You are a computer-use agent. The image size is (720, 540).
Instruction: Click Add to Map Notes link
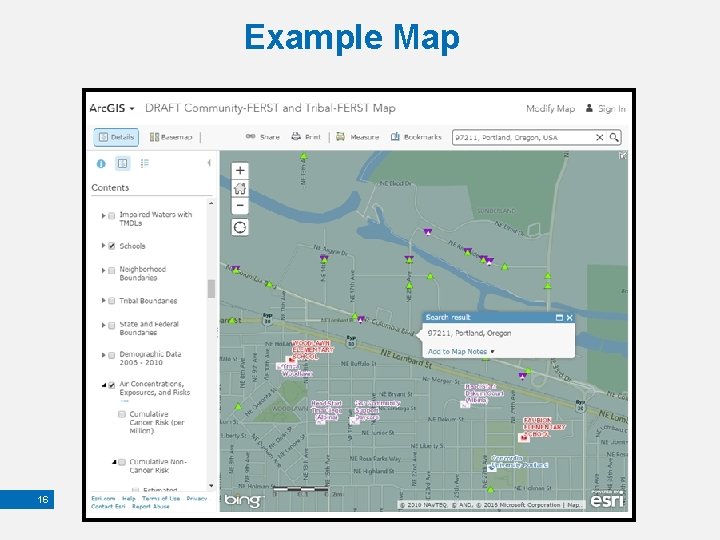tap(457, 351)
